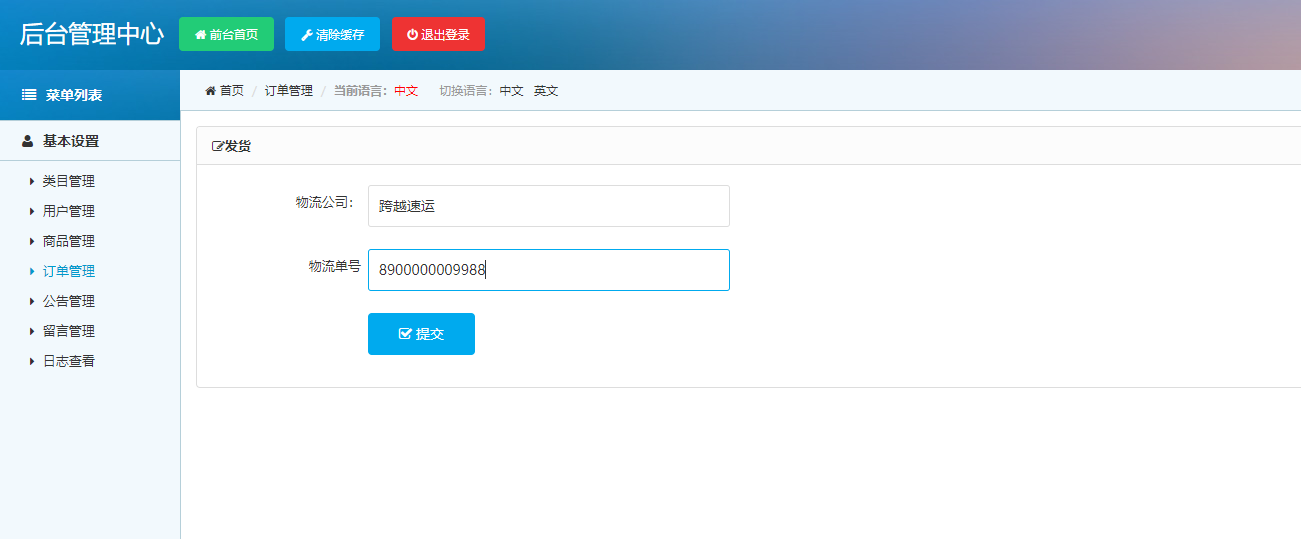
Task: Click the 退出登录 red button
Action: click(438, 34)
